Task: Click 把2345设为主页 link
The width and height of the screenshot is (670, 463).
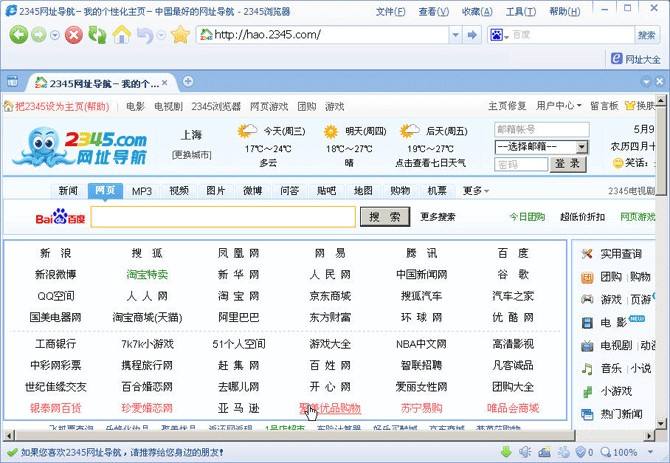Action: (62, 106)
